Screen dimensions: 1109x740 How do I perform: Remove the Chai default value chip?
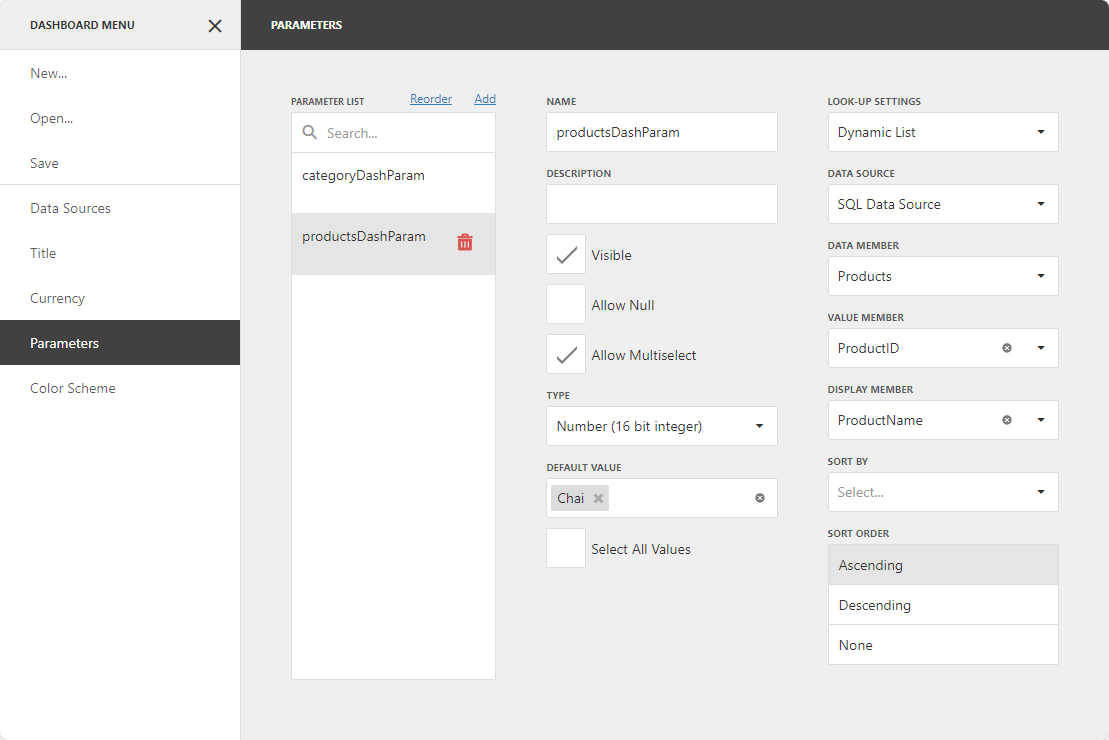tap(598, 497)
